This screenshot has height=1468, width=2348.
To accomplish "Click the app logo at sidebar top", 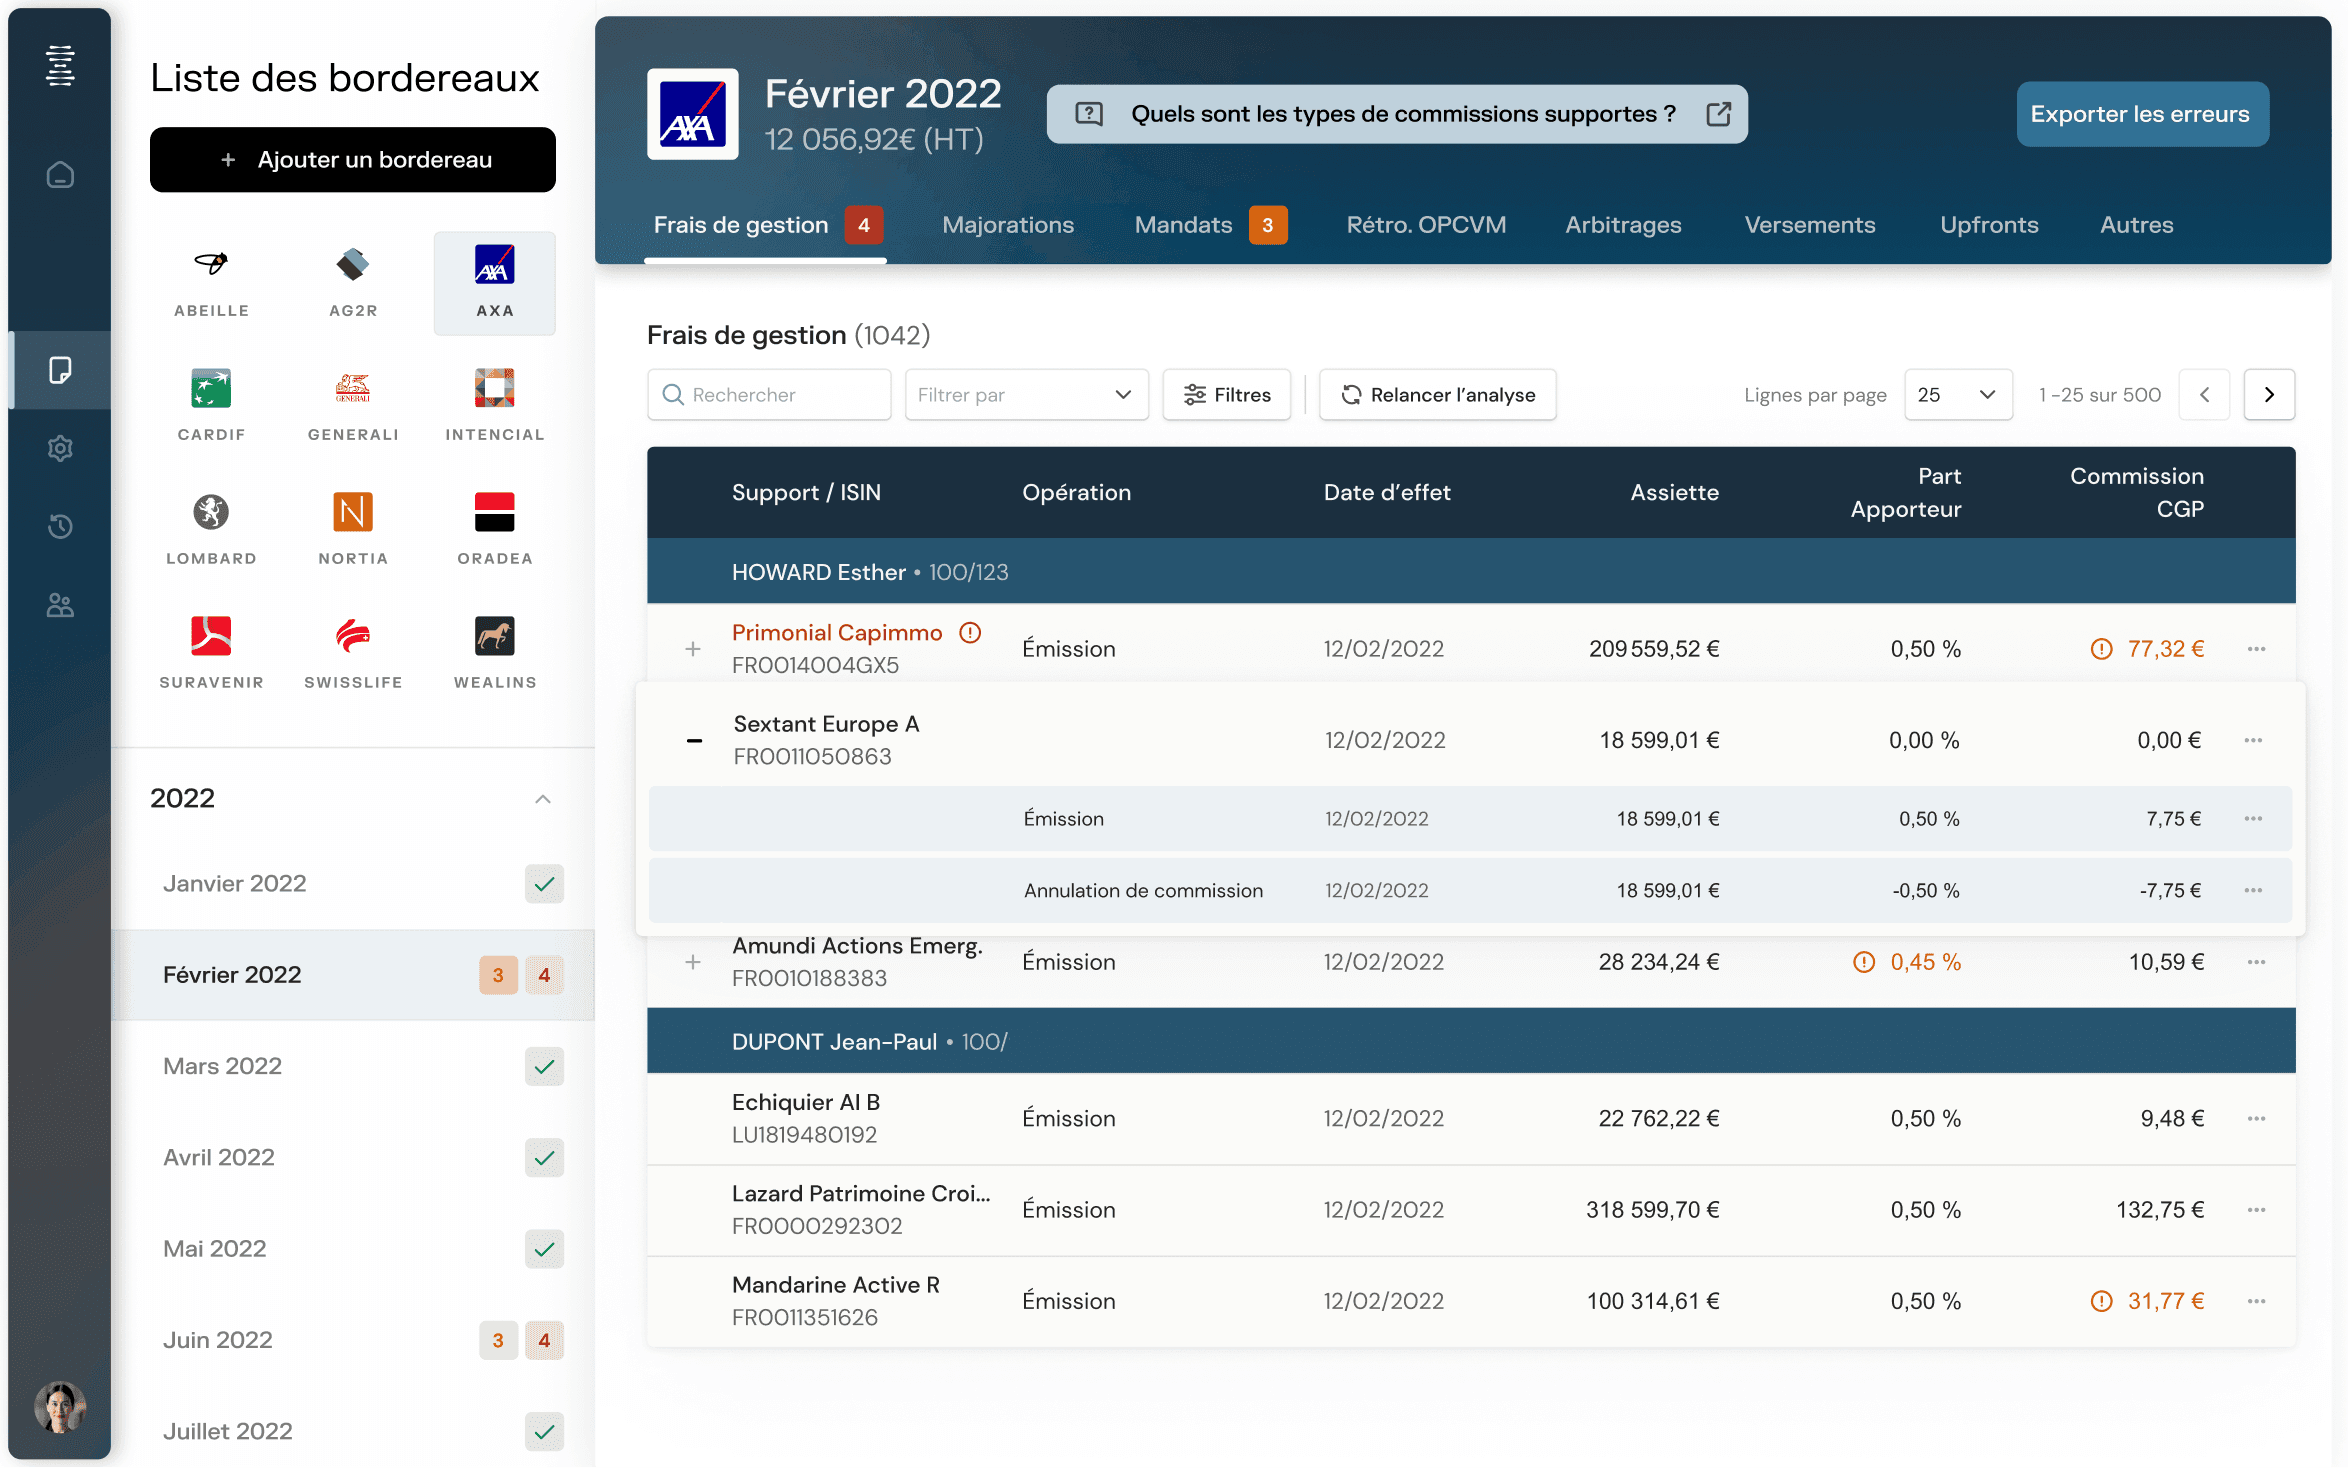I will click(x=60, y=66).
